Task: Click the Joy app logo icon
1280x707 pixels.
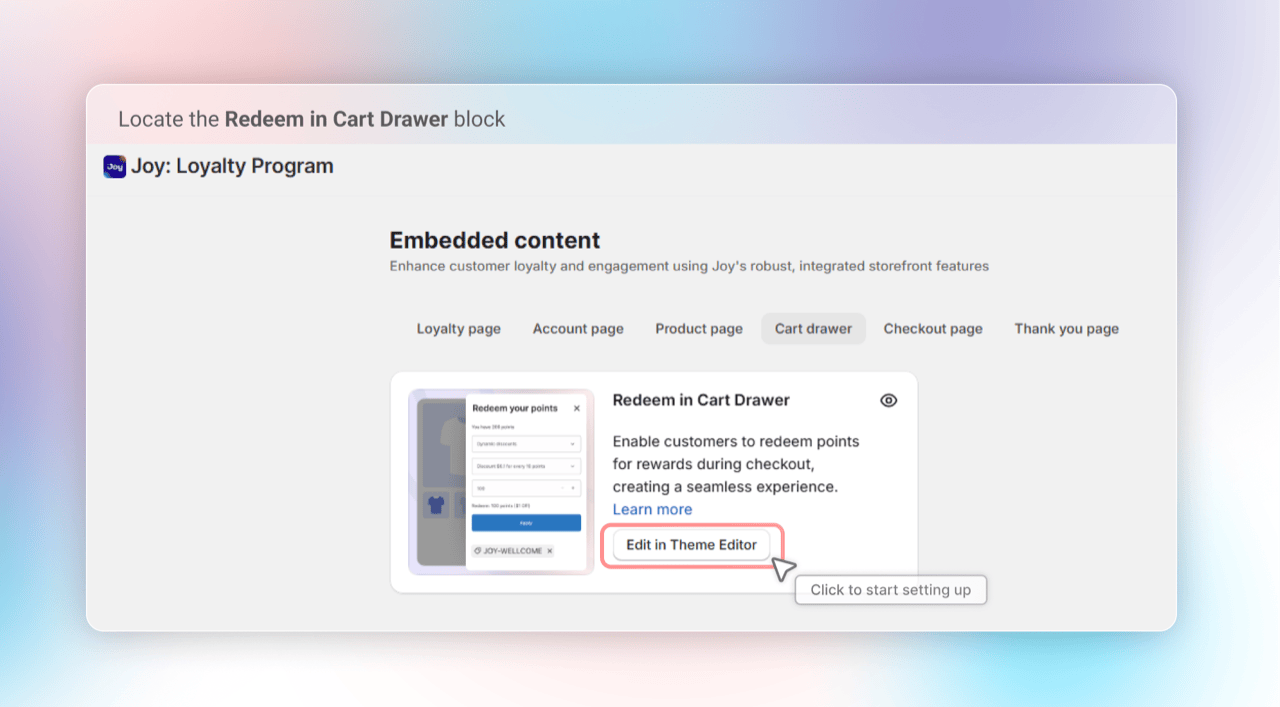Action: [x=115, y=166]
